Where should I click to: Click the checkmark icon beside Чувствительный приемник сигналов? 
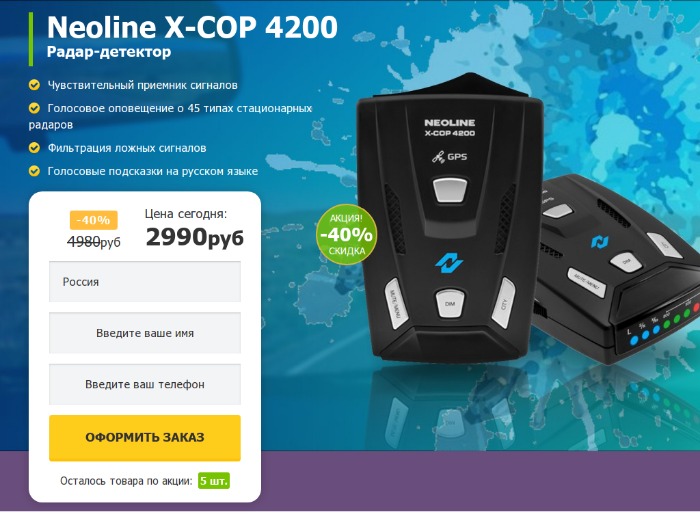click(34, 85)
